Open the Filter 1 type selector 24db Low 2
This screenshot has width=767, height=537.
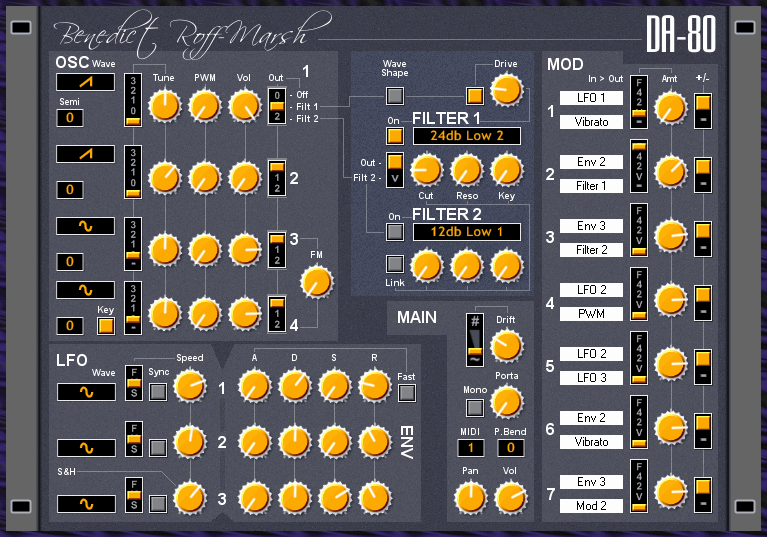(x=467, y=135)
